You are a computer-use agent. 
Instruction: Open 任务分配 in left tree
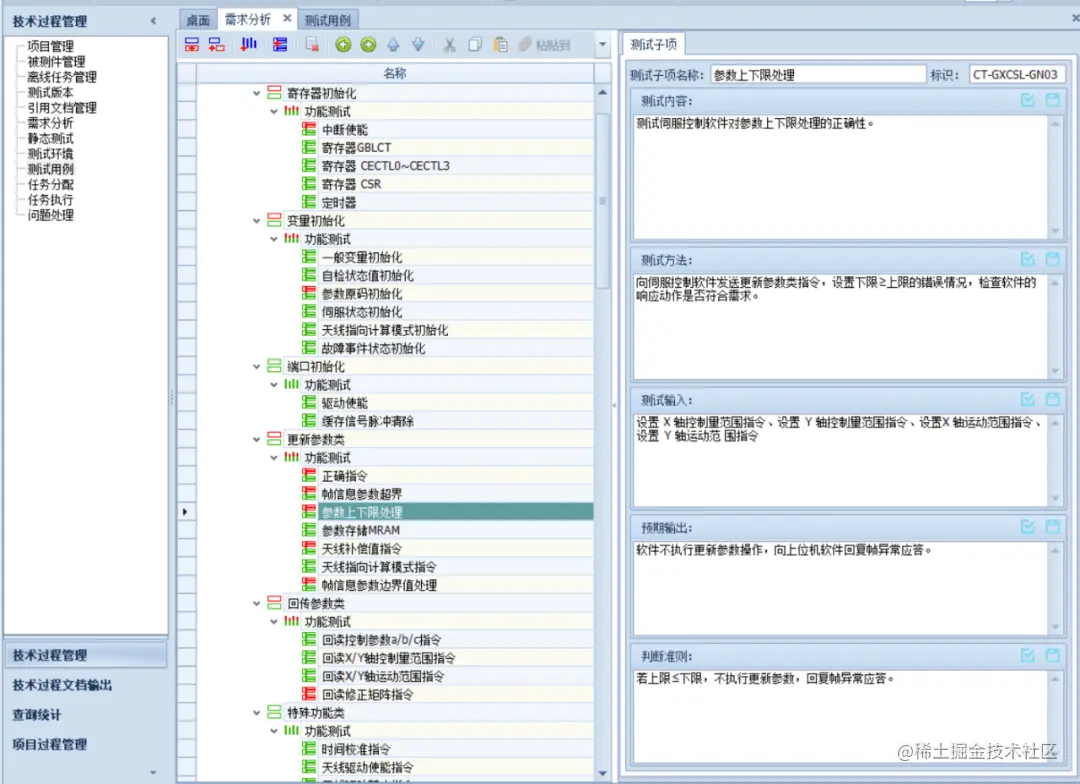tap(50, 184)
